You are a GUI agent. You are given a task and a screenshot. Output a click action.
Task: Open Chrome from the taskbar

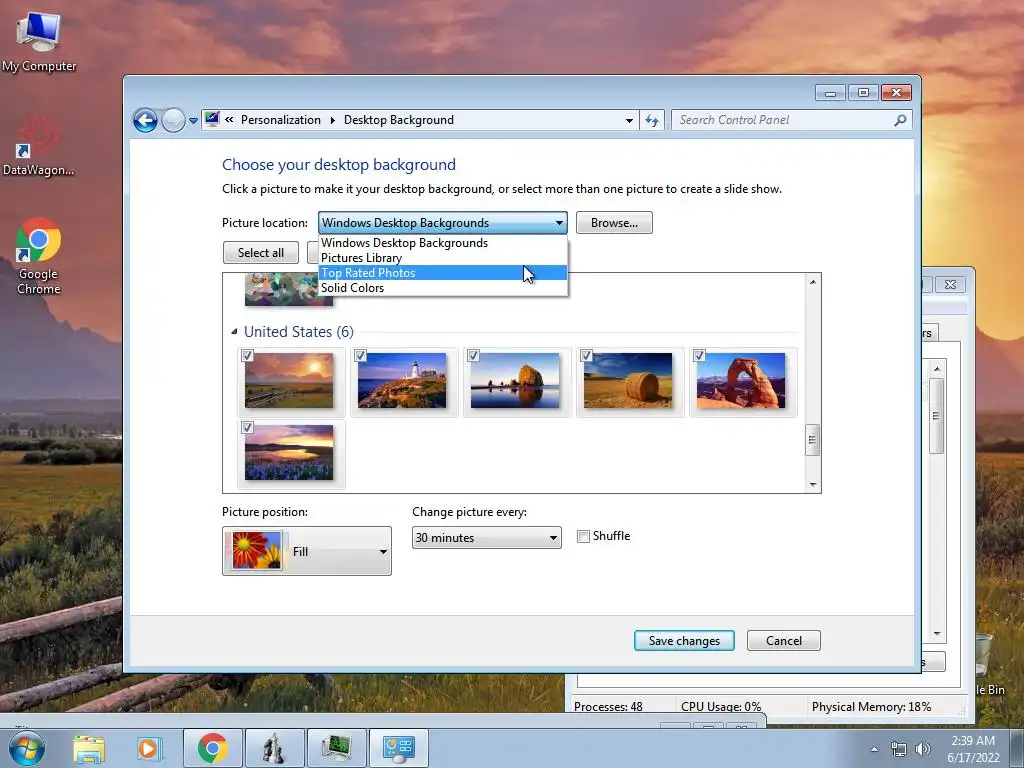(x=212, y=748)
